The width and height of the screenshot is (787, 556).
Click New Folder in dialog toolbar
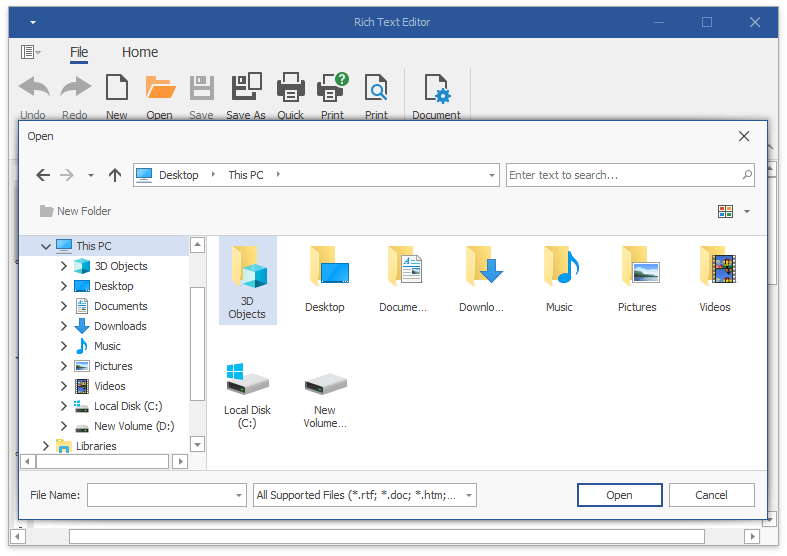(x=75, y=211)
